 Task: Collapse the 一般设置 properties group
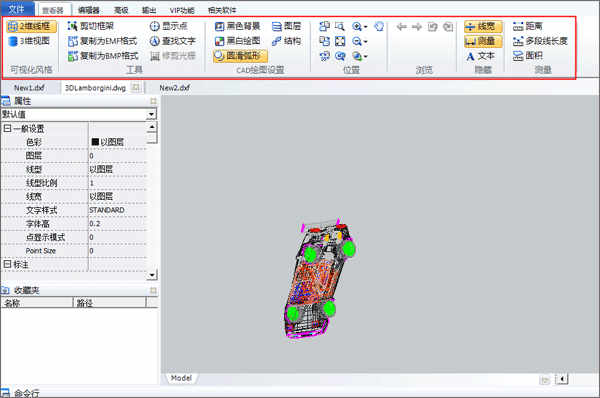point(7,128)
